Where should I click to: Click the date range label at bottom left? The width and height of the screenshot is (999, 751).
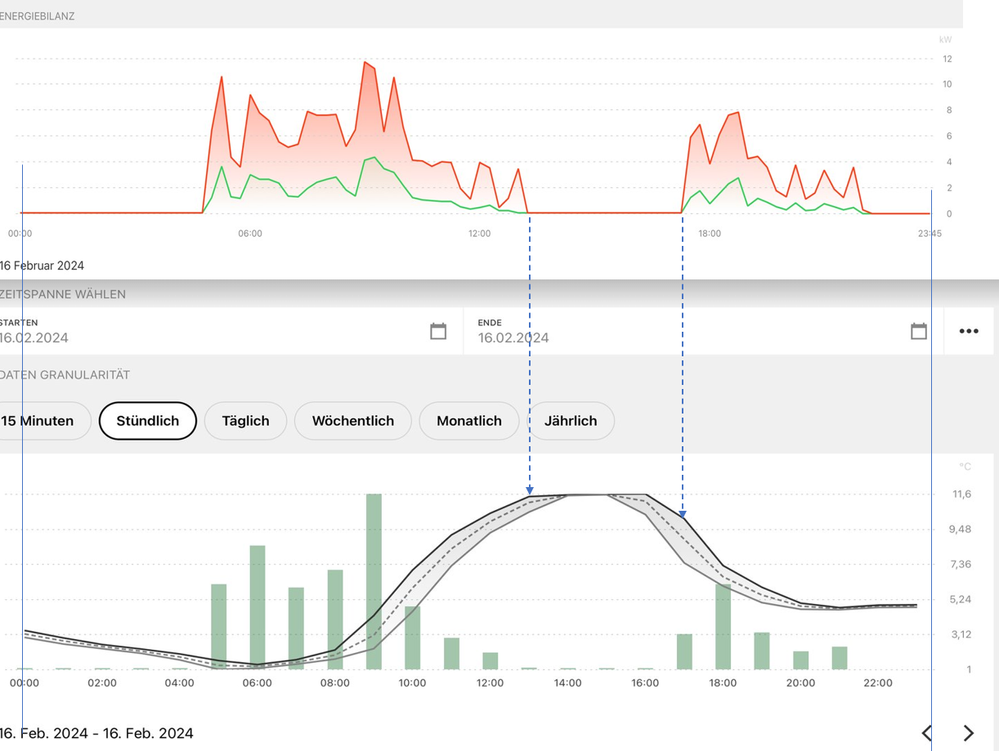97,733
